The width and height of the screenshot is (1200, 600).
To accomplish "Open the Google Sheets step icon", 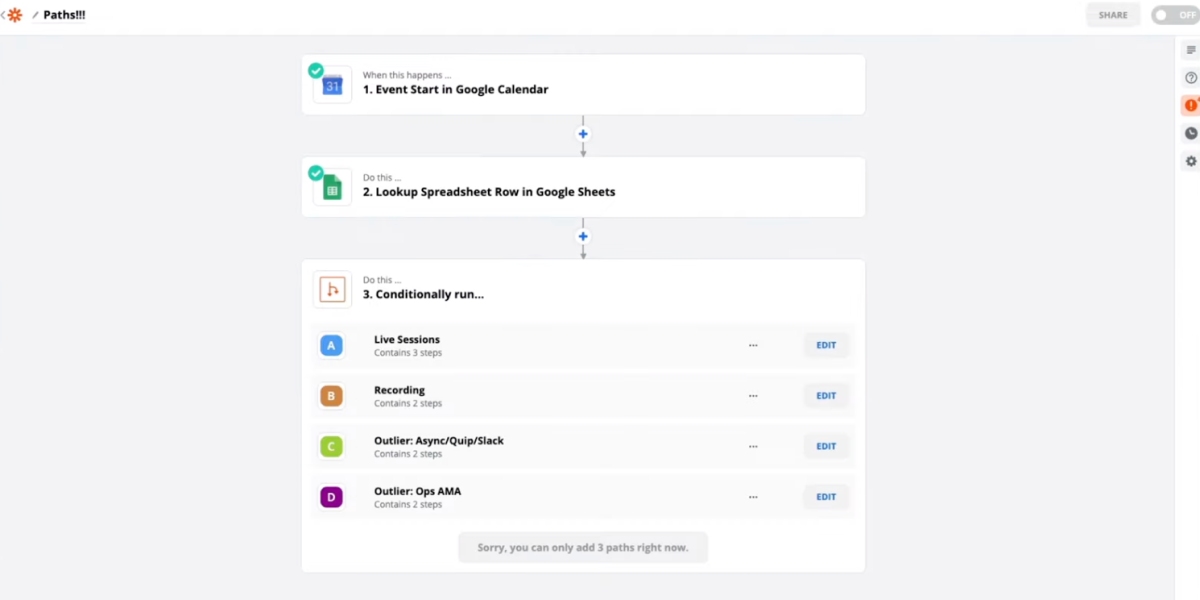I will point(332,187).
